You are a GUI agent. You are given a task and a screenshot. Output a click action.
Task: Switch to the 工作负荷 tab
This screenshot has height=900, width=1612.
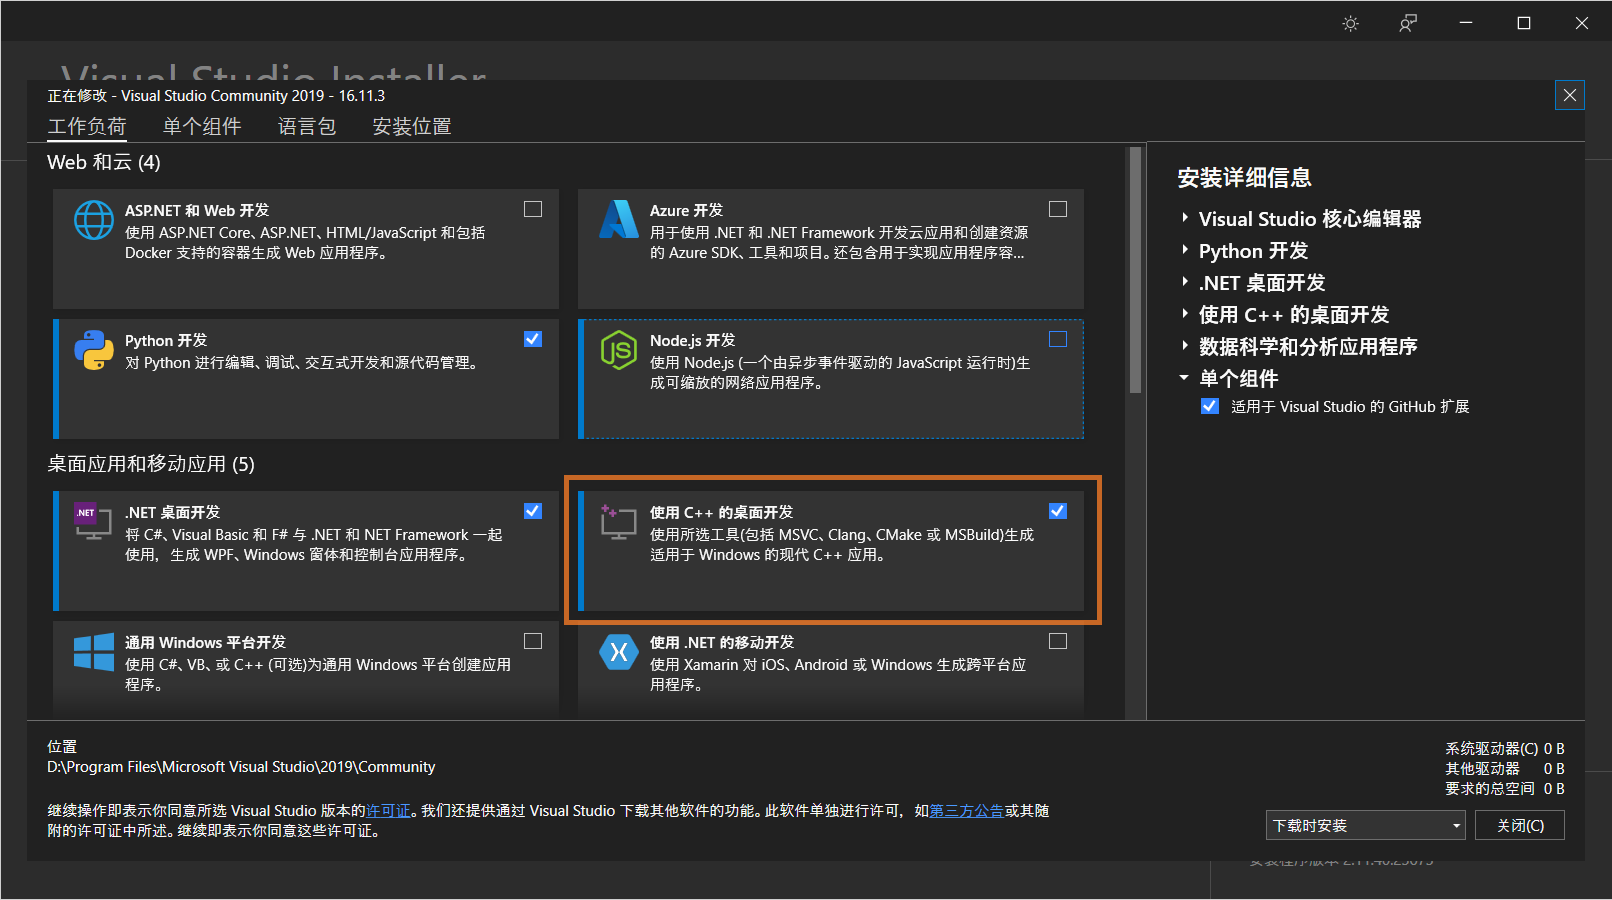click(87, 126)
